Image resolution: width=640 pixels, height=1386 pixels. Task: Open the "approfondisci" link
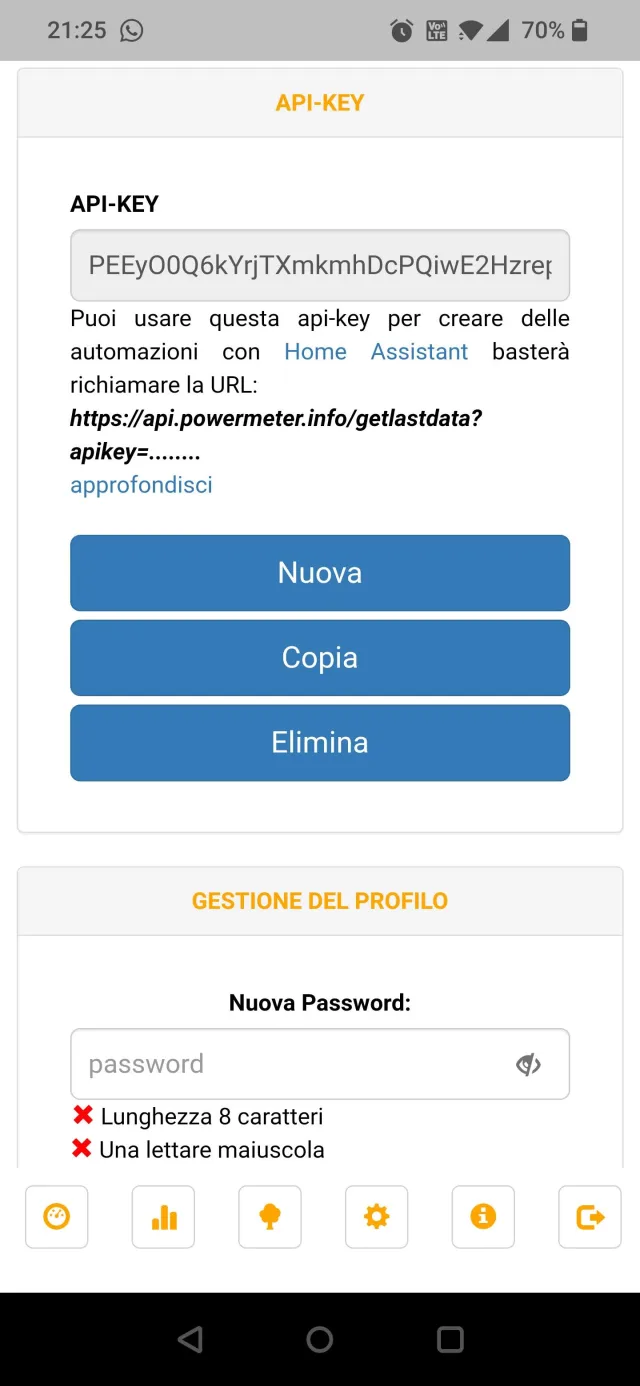coord(141,485)
